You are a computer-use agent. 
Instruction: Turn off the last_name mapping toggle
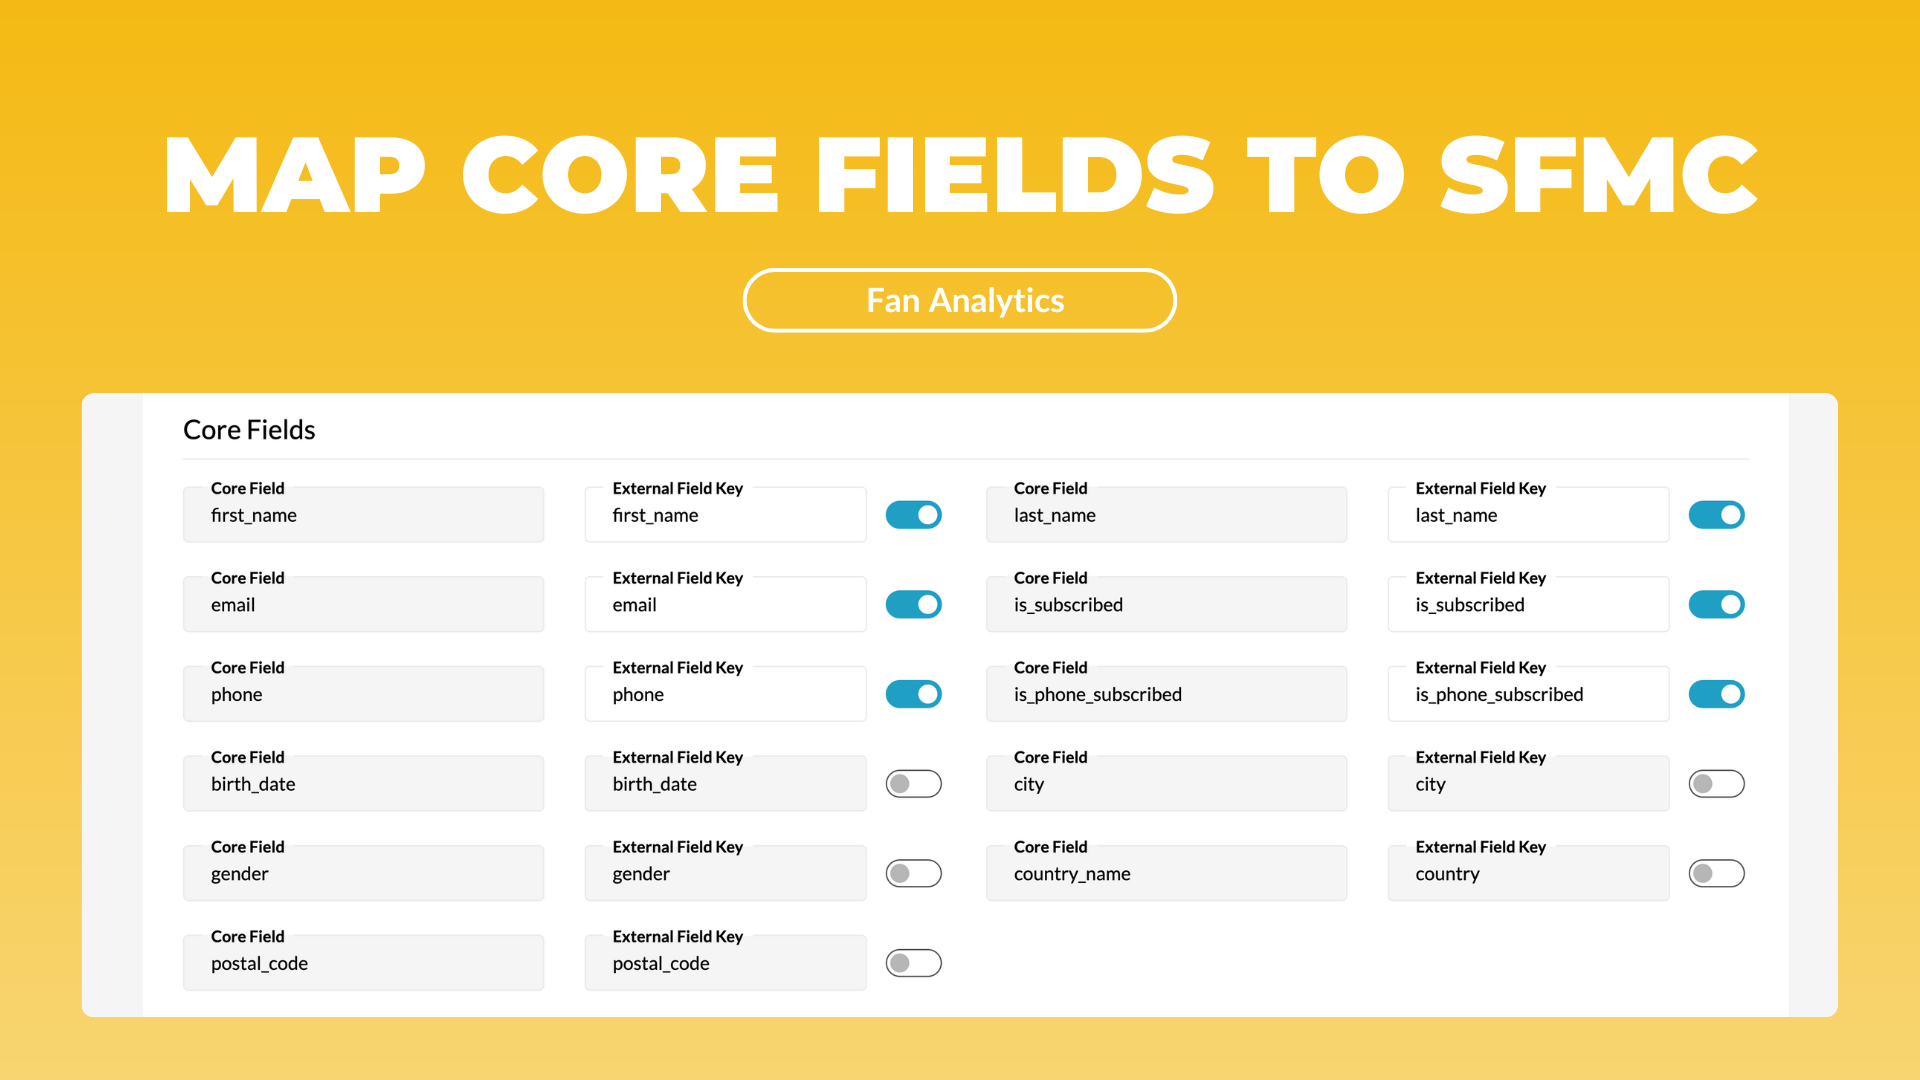pyautogui.click(x=1716, y=515)
